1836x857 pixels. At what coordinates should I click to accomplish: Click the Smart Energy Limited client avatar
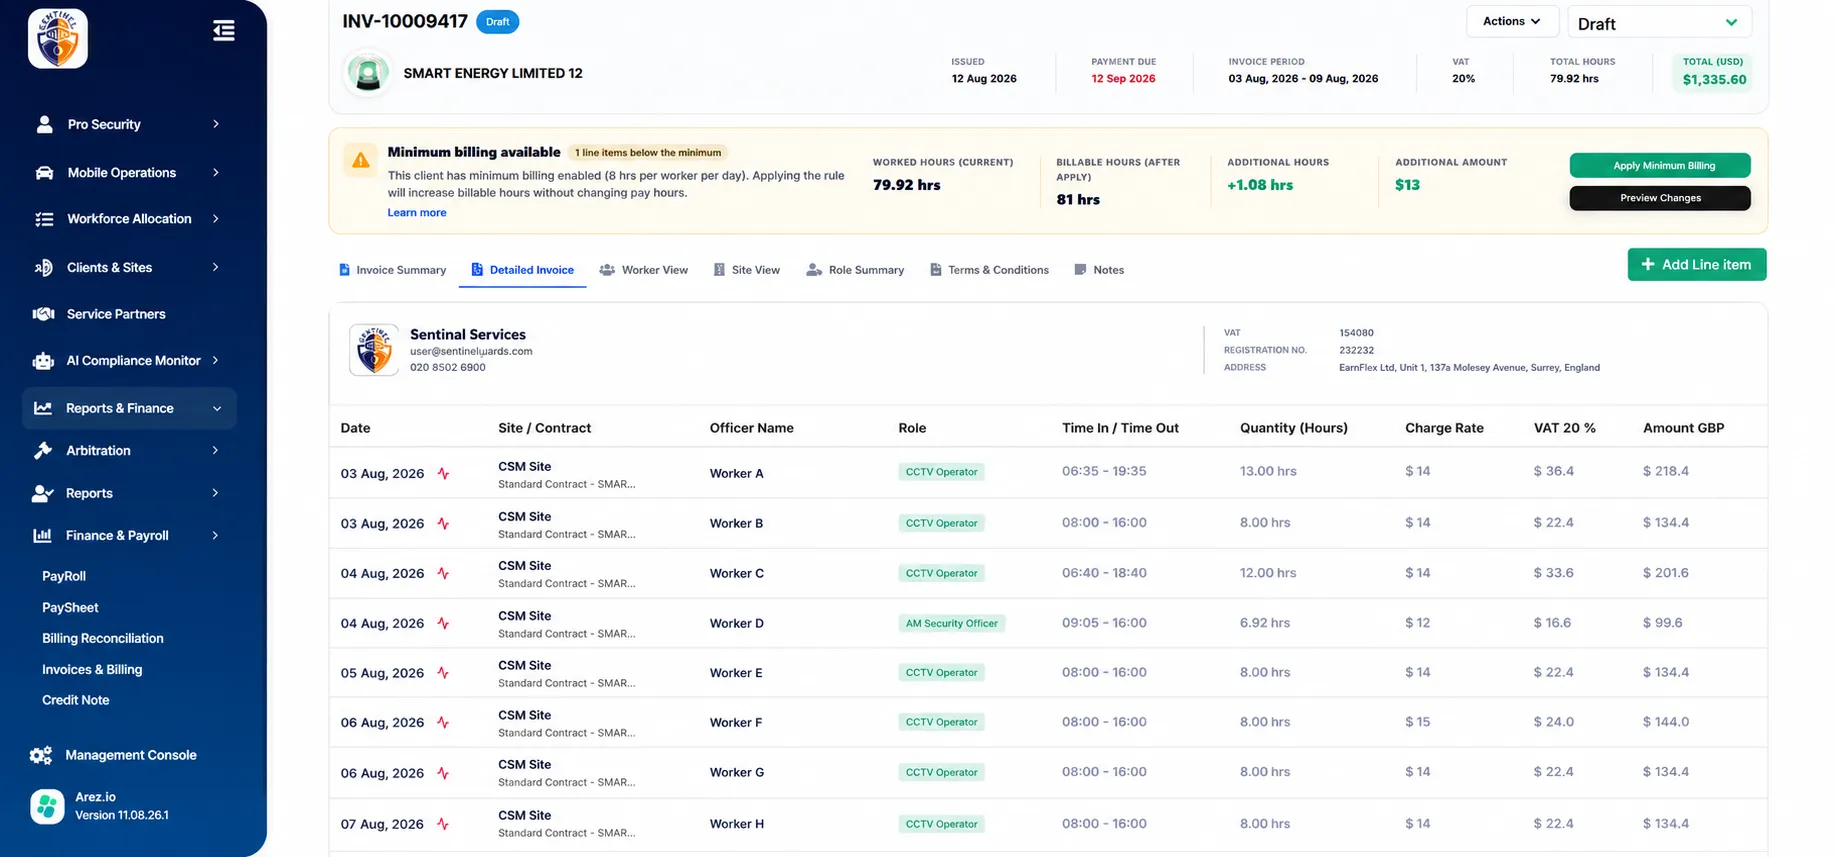(x=368, y=73)
